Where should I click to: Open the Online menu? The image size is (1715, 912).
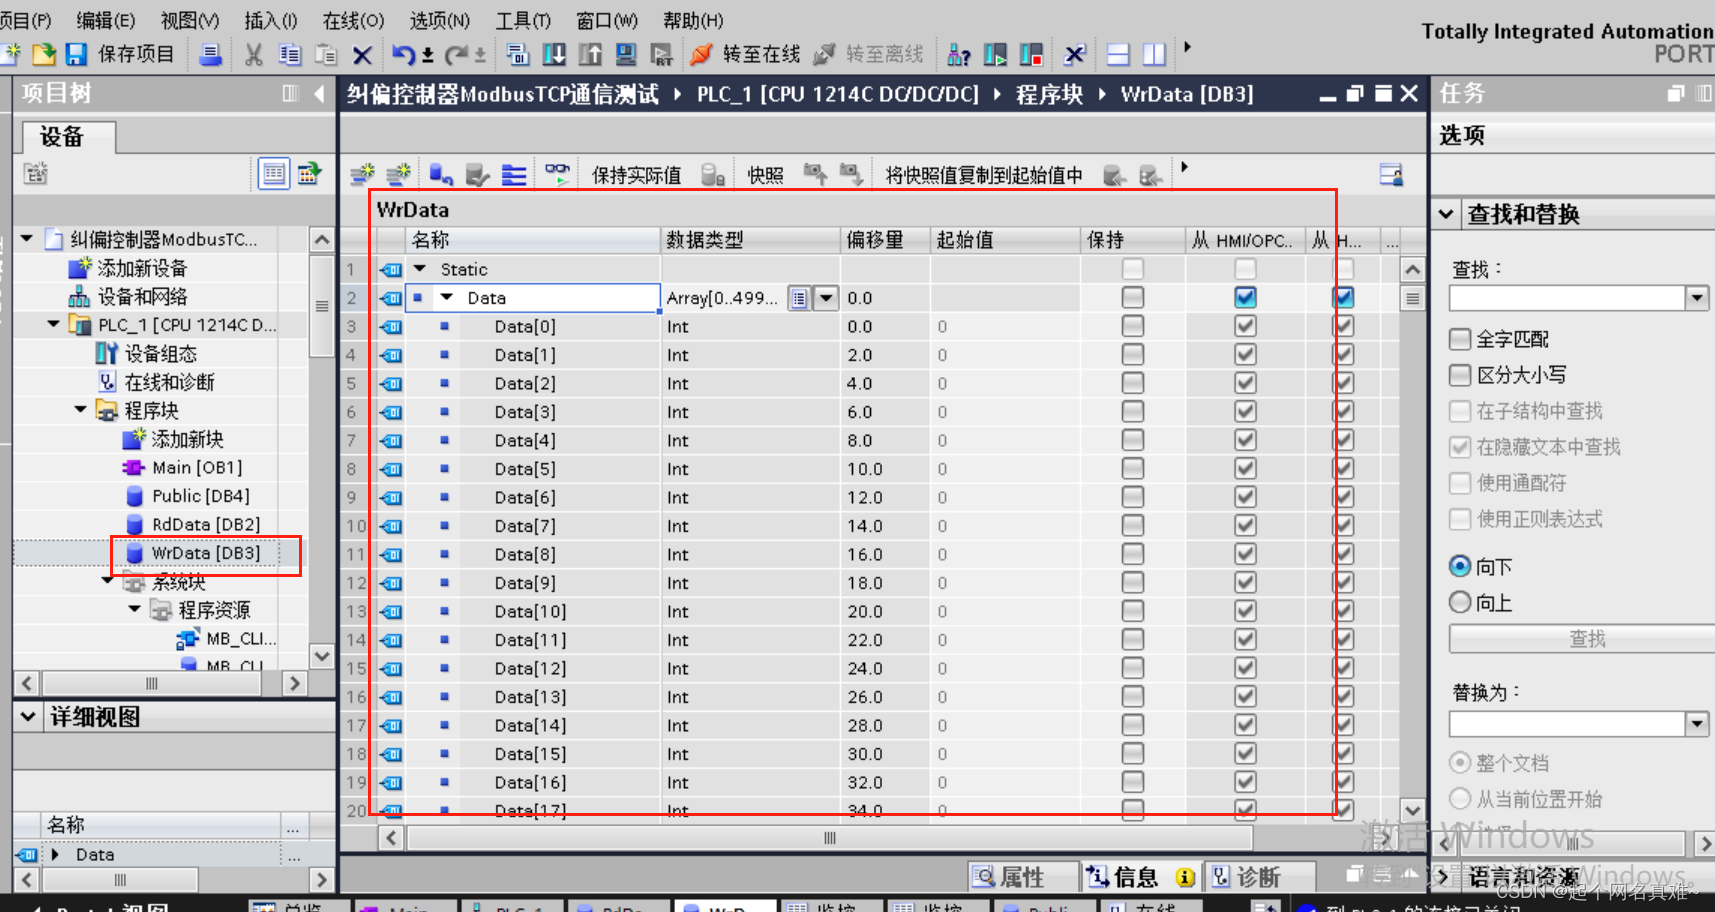point(353,20)
